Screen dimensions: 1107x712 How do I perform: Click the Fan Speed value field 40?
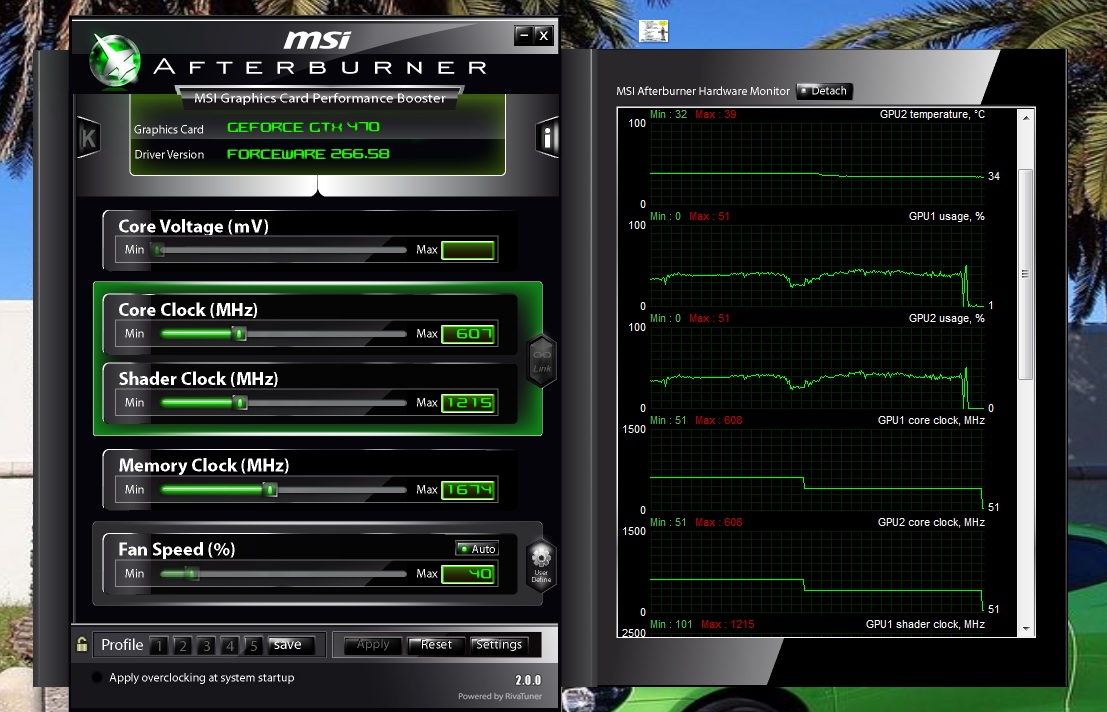(468, 574)
